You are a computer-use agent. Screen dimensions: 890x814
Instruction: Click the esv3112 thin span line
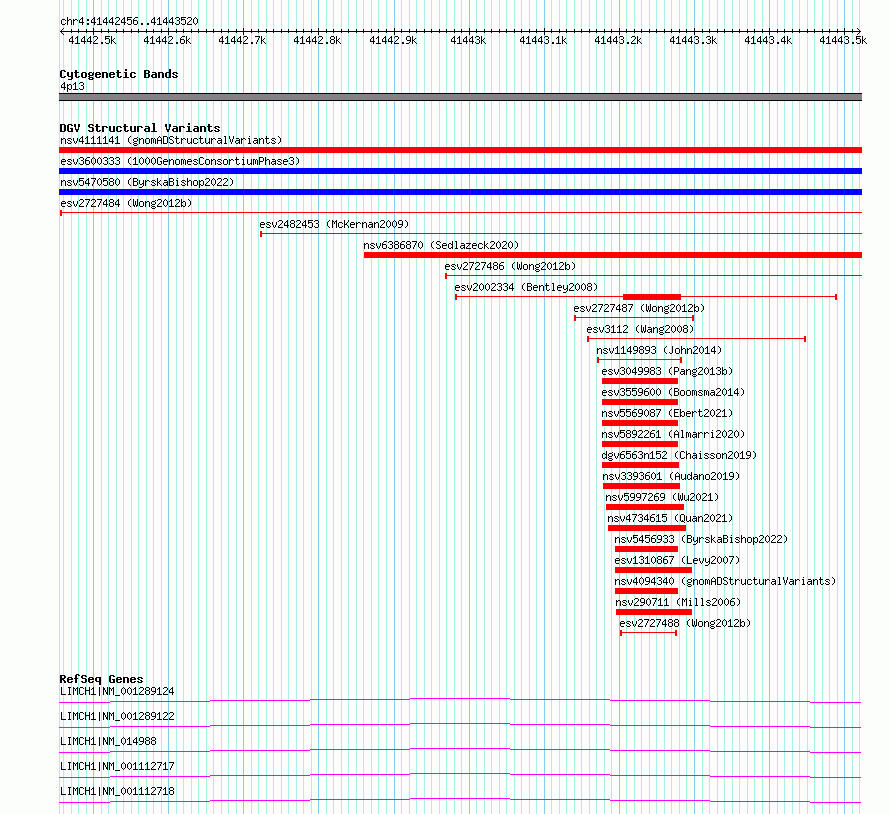[x=696, y=339]
